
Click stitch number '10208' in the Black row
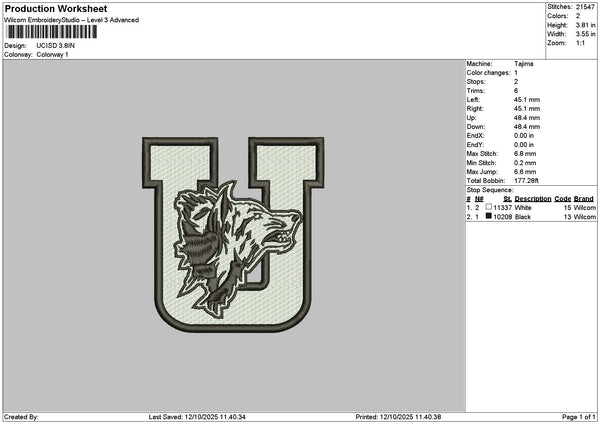pyautogui.click(x=502, y=217)
